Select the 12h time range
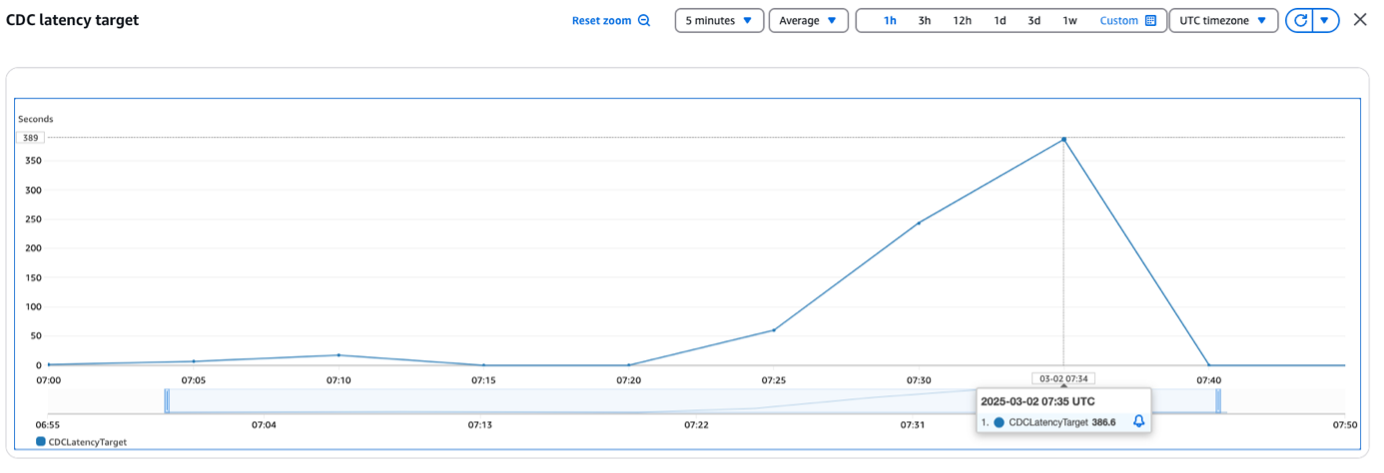This screenshot has width=1384, height=473. coord(962,21)
